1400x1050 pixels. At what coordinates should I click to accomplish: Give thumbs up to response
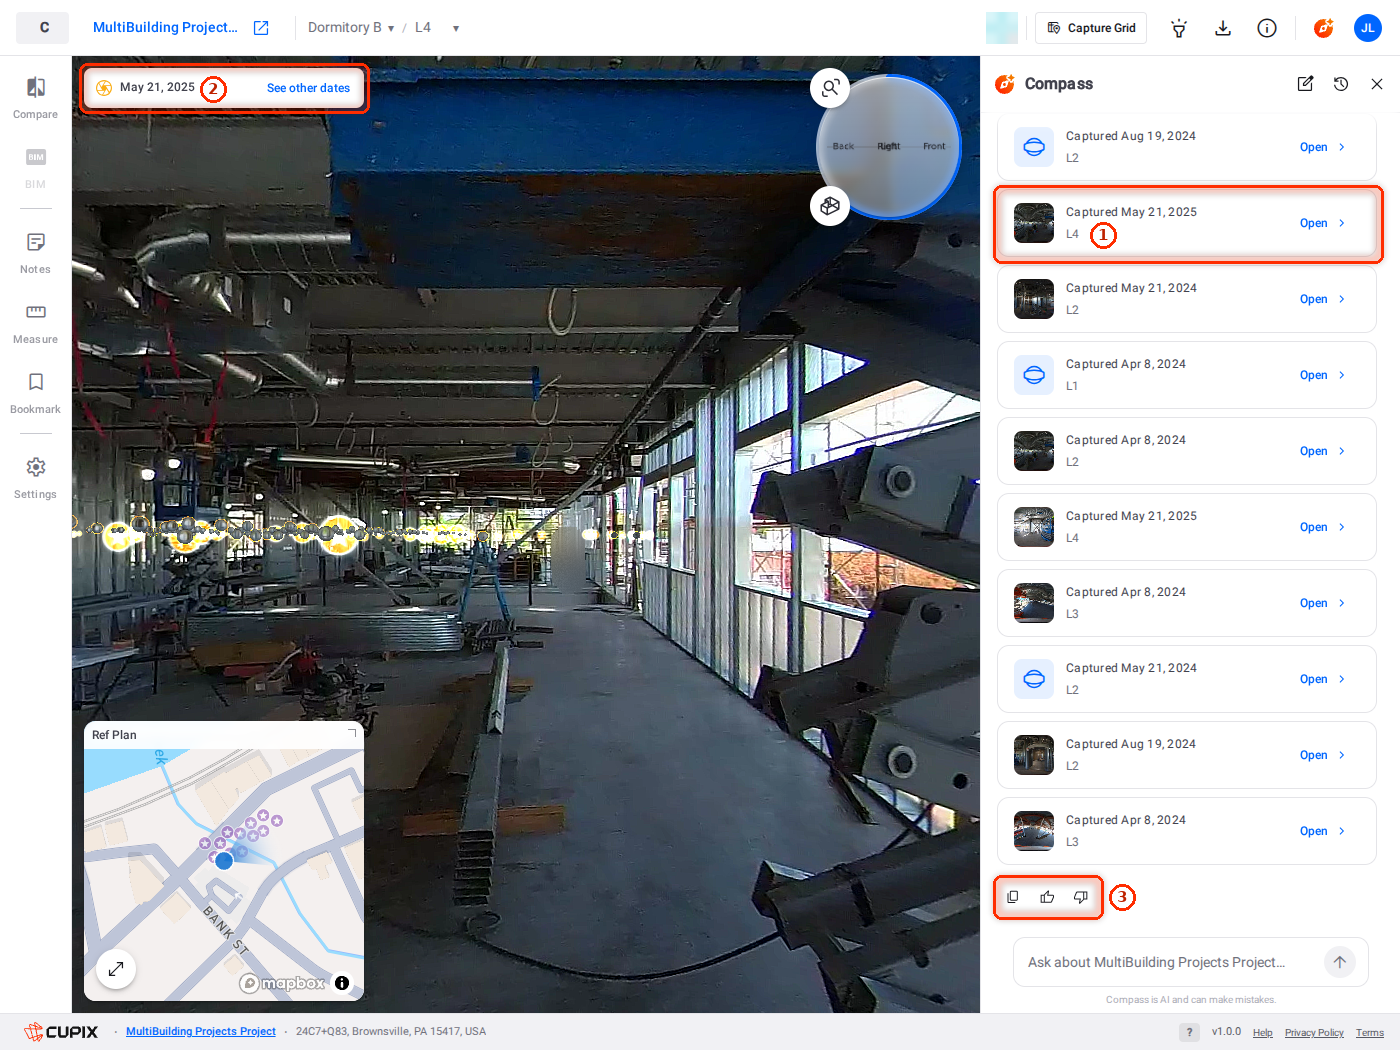coord(1047,897)
